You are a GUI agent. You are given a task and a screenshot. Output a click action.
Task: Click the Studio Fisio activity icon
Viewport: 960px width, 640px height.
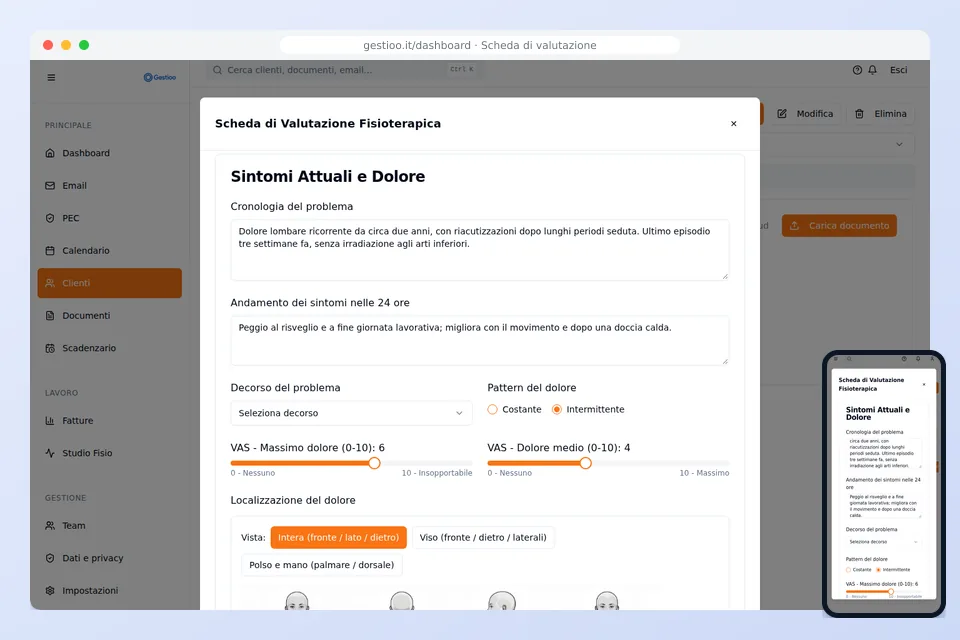(50, 453)
